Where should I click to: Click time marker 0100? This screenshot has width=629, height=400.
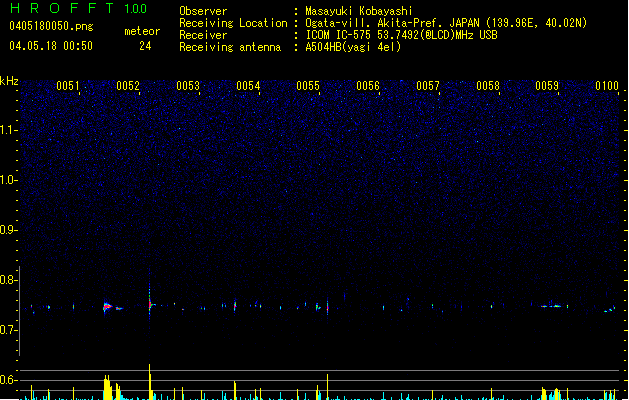(607, 85)
